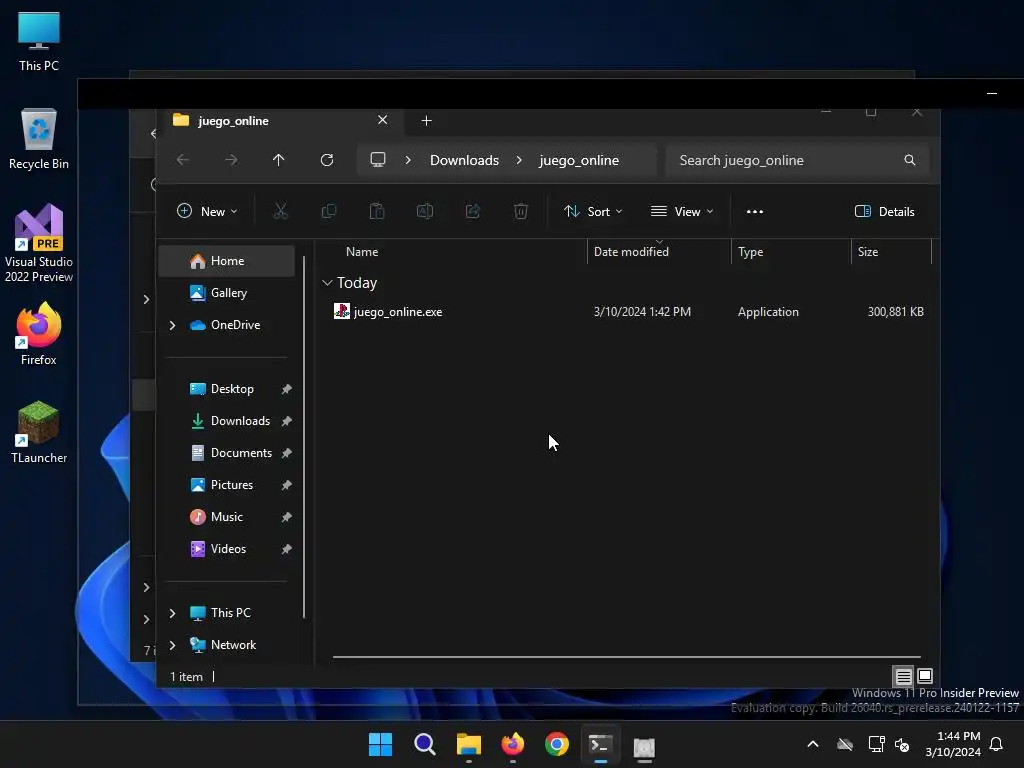This screenshot has height=768, width=1024.
Task: Click the Paste clipboard icon
Action: (377, 211)
